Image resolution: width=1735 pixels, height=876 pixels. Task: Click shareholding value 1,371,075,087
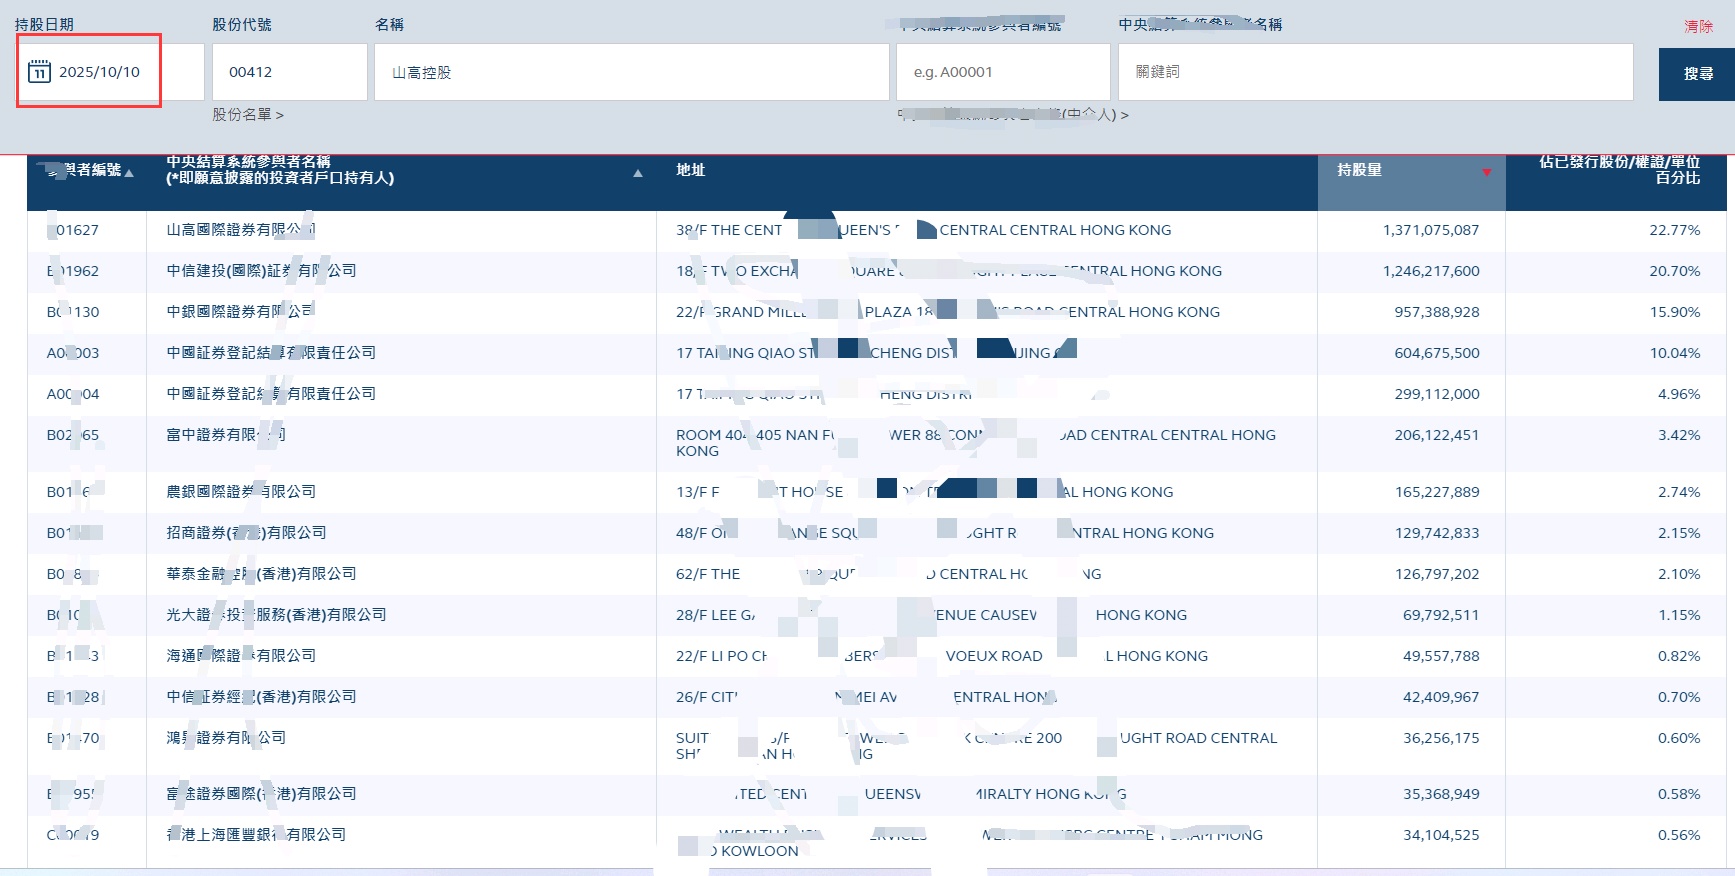pyautogui.click(x=1430, y=230)
